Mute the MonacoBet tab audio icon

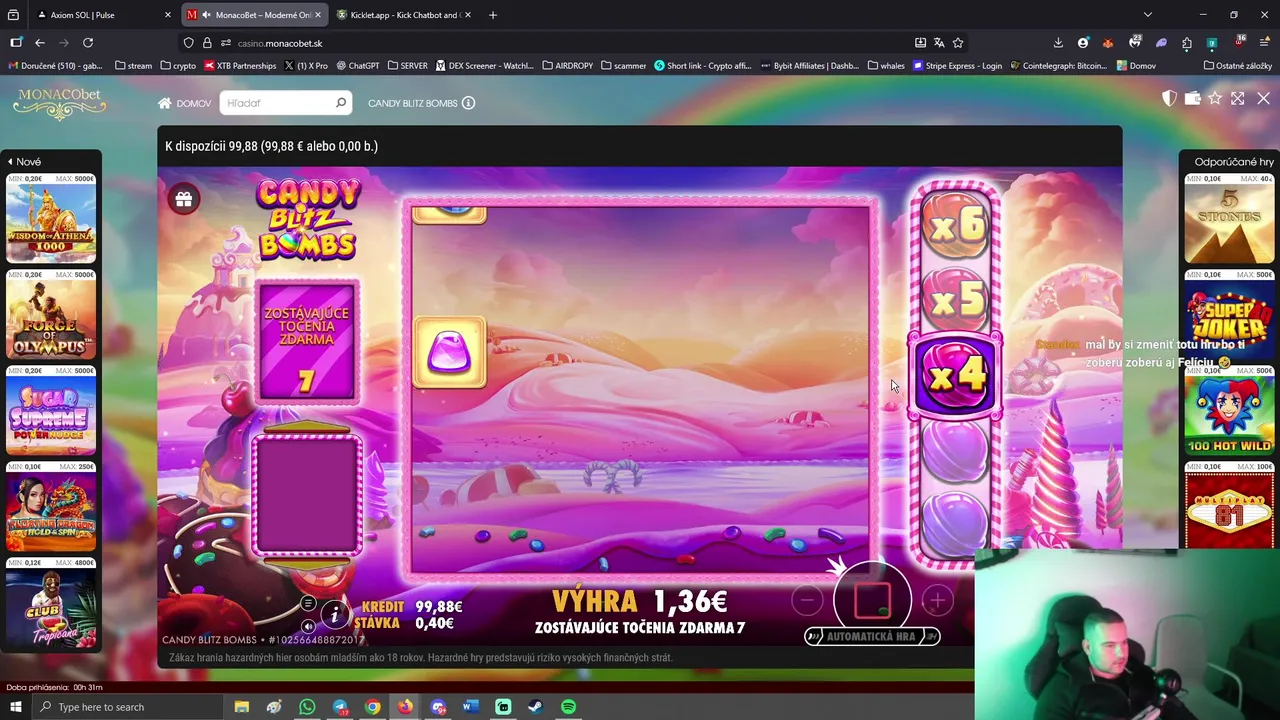[207, 15]
